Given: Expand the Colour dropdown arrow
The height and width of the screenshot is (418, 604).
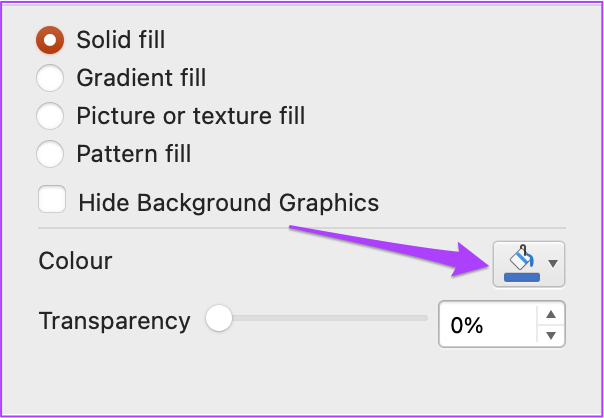Looking at the screenshot, I should [553, 264].
